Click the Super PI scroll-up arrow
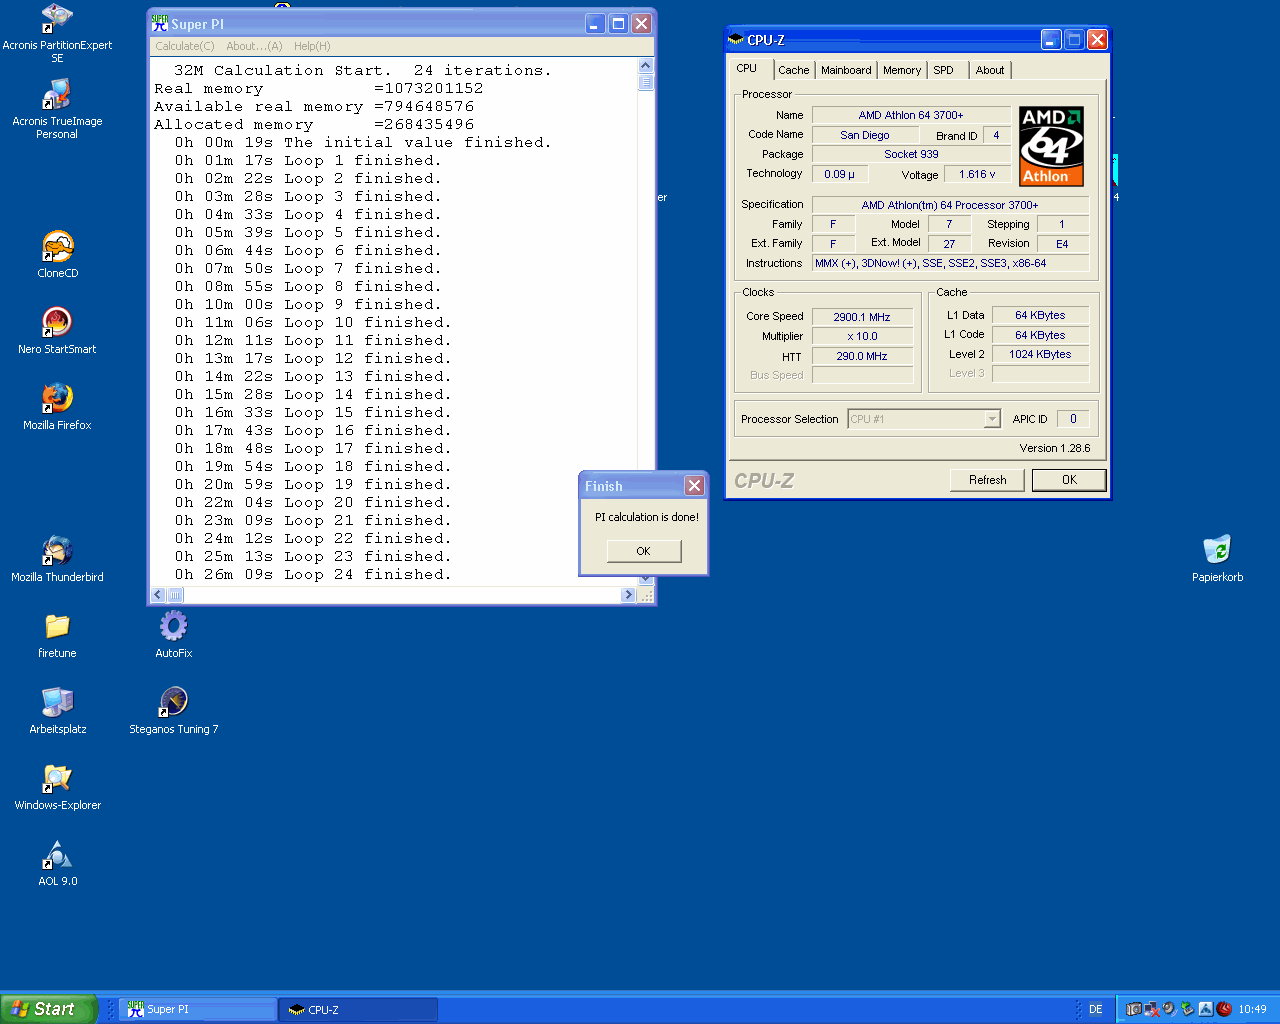Screen dimensions: 1280x1024 646,66
